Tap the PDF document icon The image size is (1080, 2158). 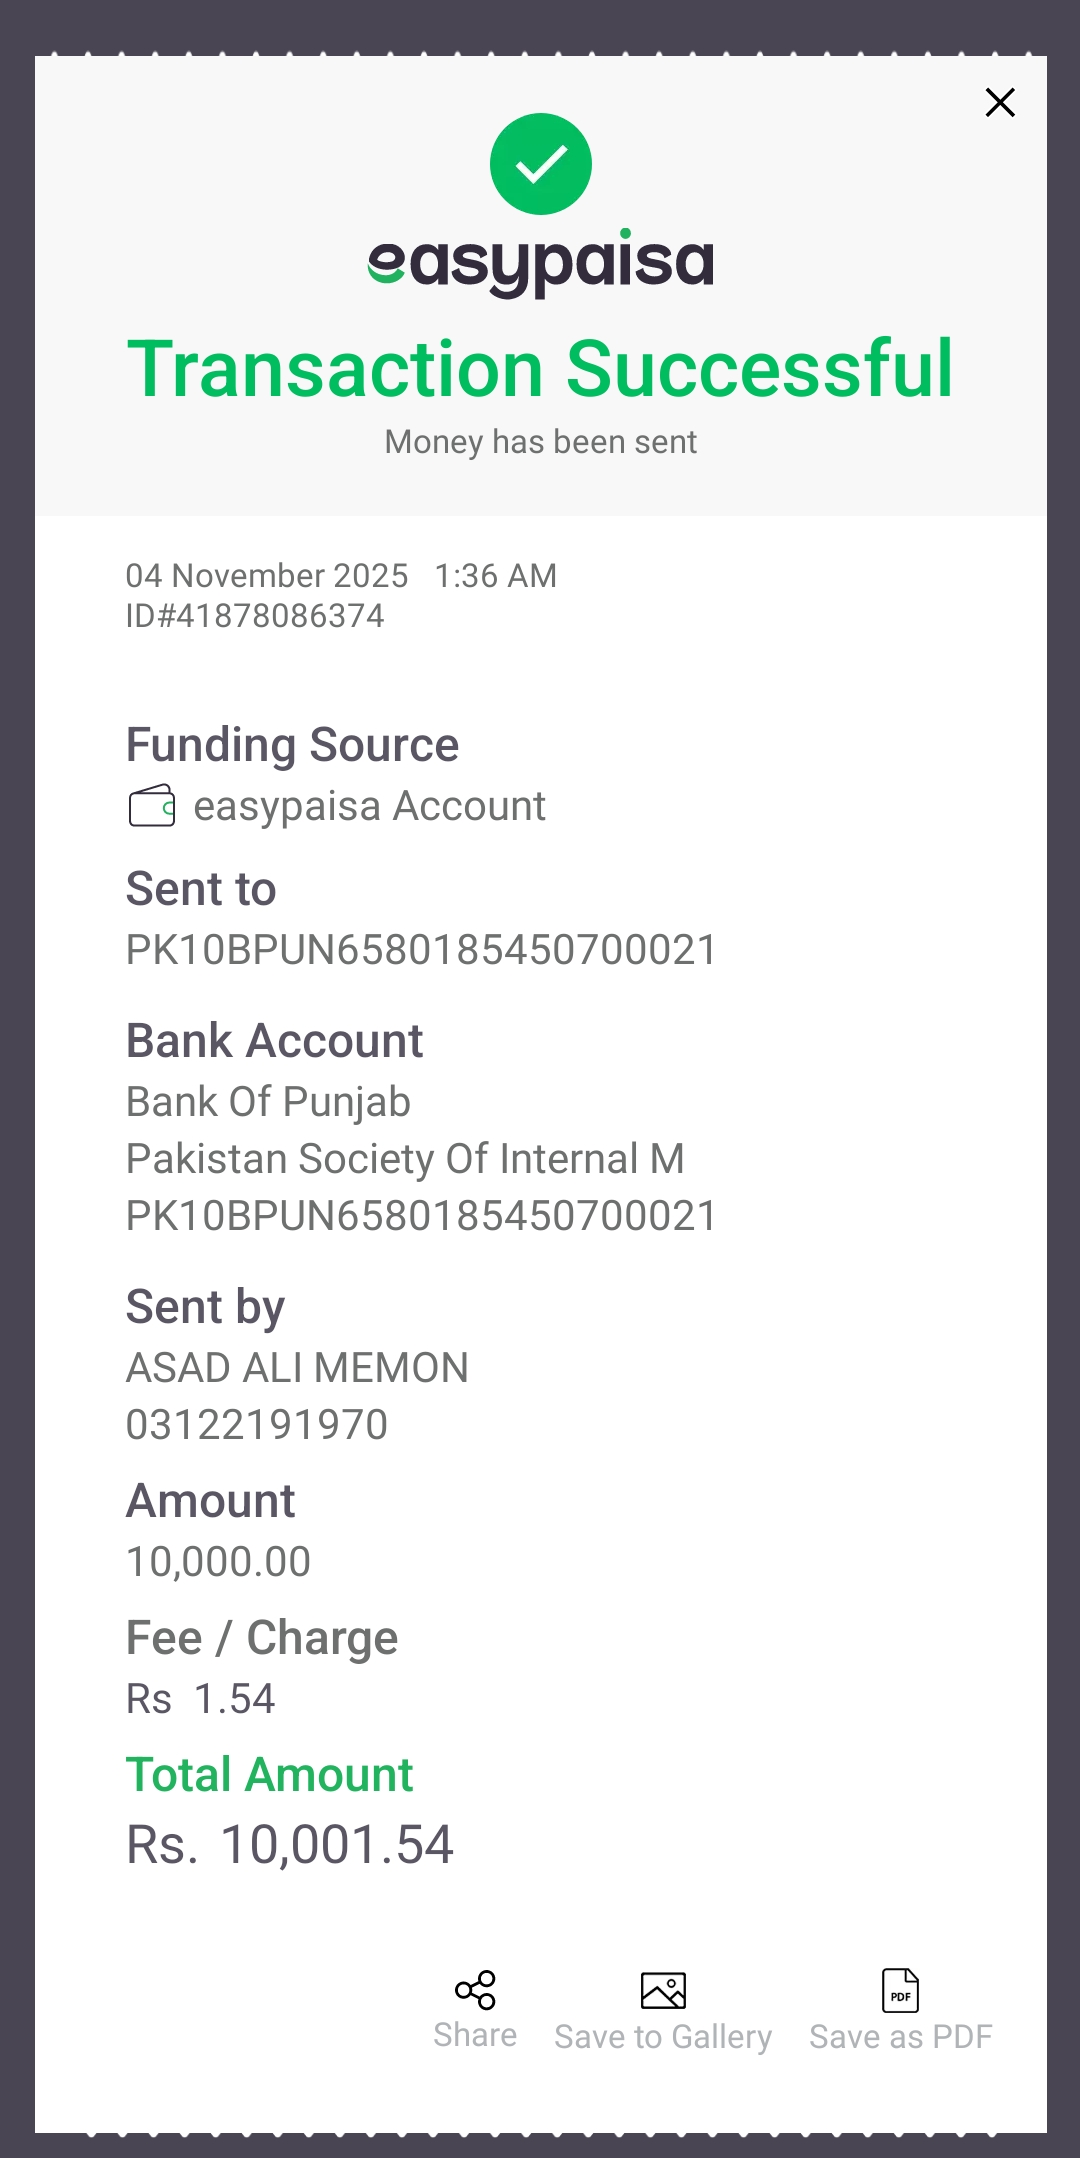(x=900, y=1990)
